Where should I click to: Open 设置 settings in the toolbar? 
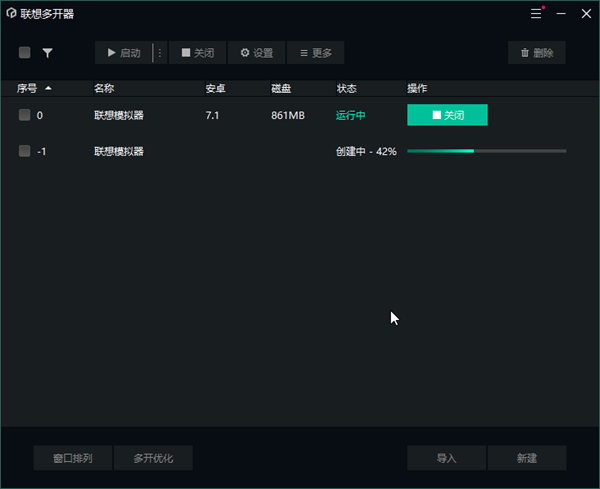point(256,53)
